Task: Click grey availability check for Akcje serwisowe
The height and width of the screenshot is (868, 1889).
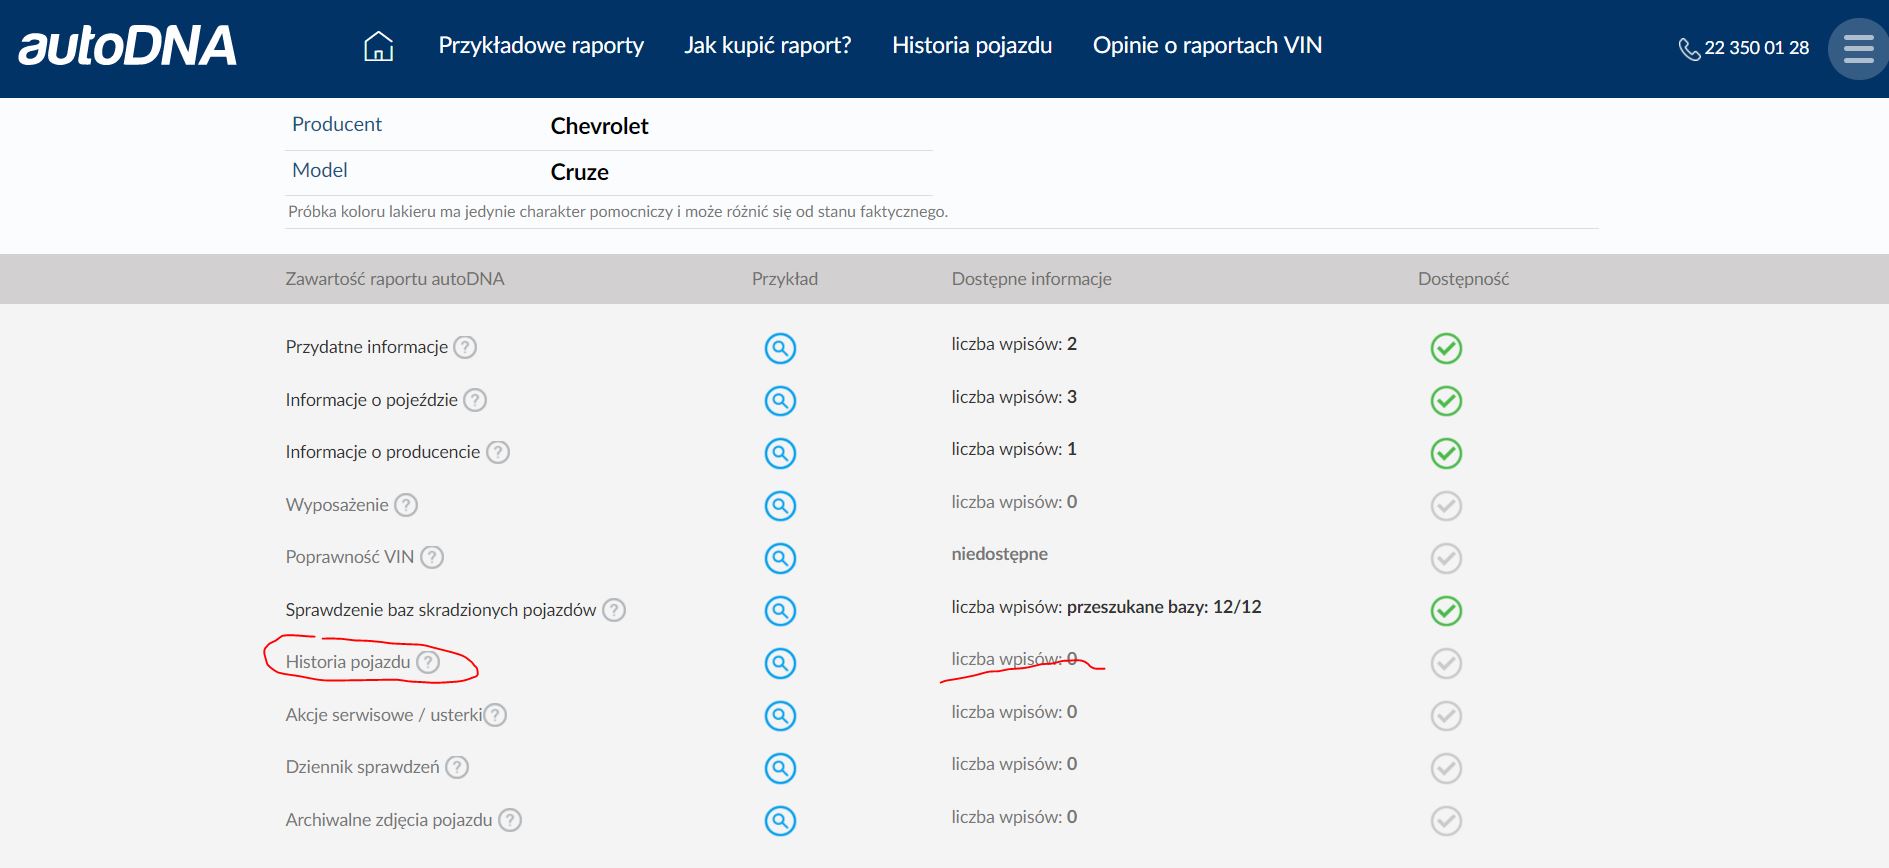Action: pos(1446,716)
